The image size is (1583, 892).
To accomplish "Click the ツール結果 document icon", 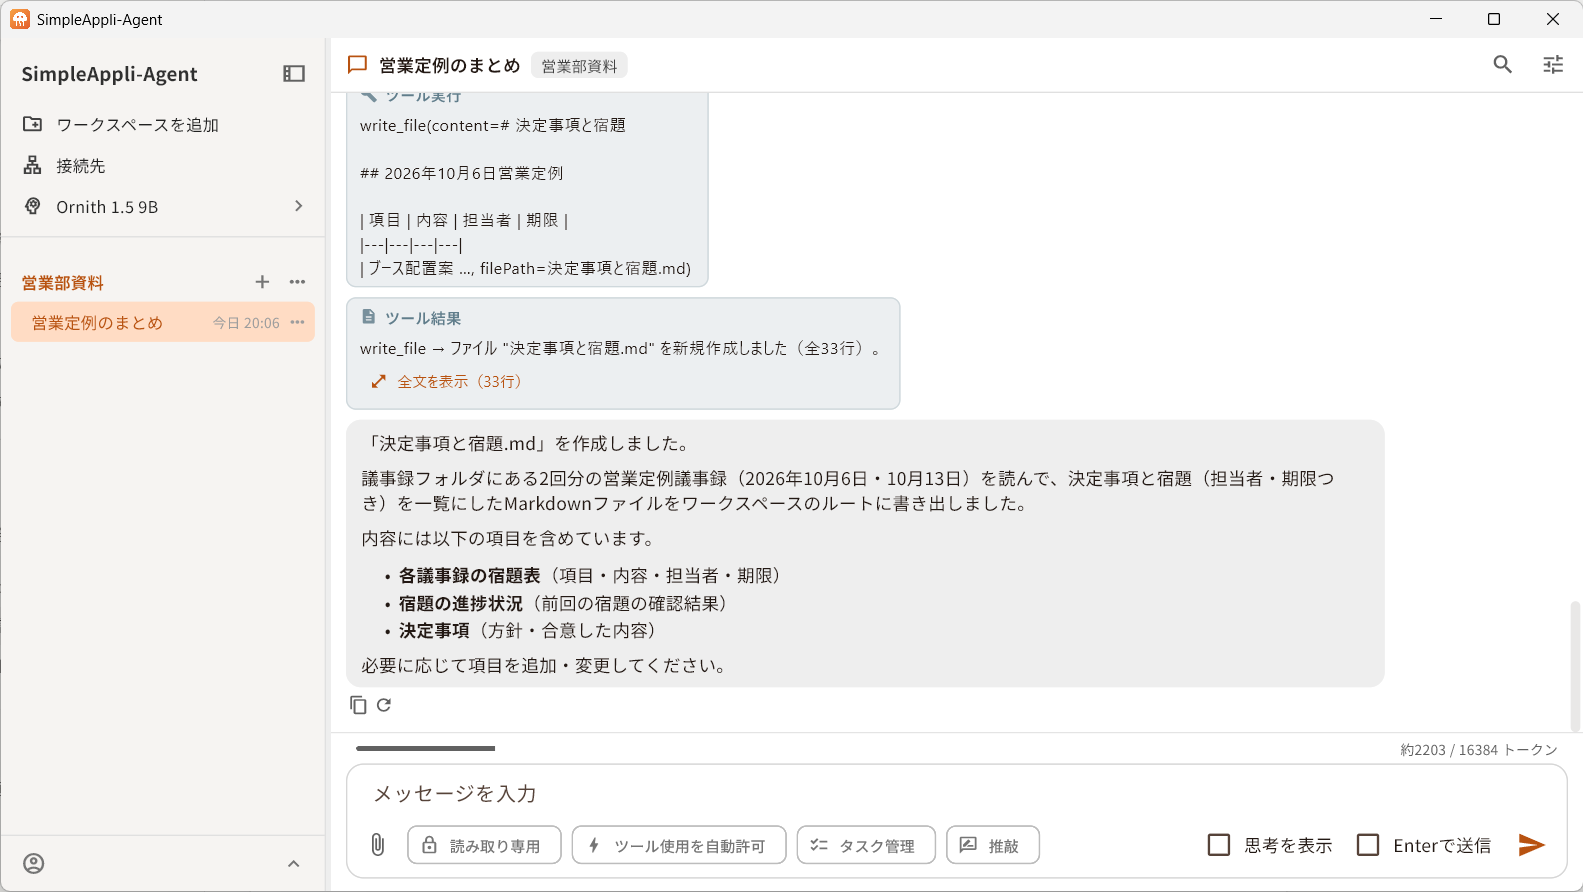I will 368,317.
